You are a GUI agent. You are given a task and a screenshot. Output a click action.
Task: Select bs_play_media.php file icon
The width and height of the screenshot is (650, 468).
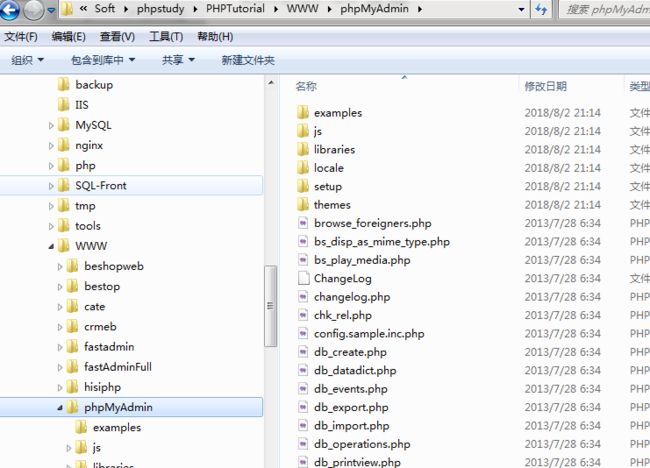(x=303, y=260)
